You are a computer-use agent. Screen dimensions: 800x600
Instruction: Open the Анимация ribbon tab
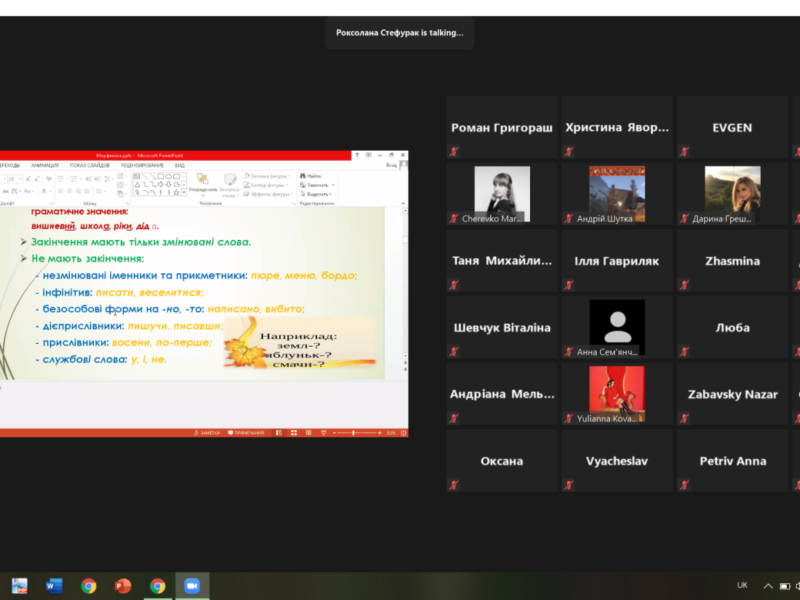point(44,165)
